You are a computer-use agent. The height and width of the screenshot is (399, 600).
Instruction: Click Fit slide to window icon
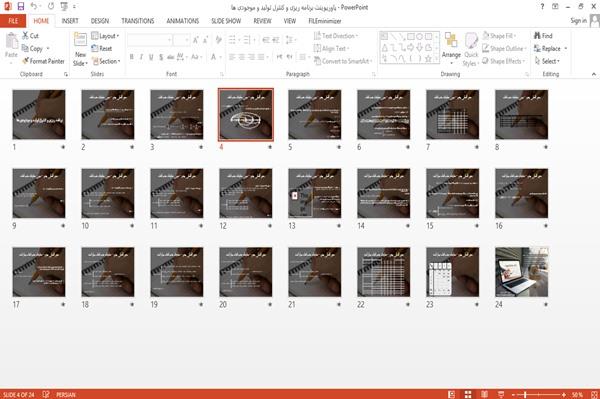pos(594,394)
